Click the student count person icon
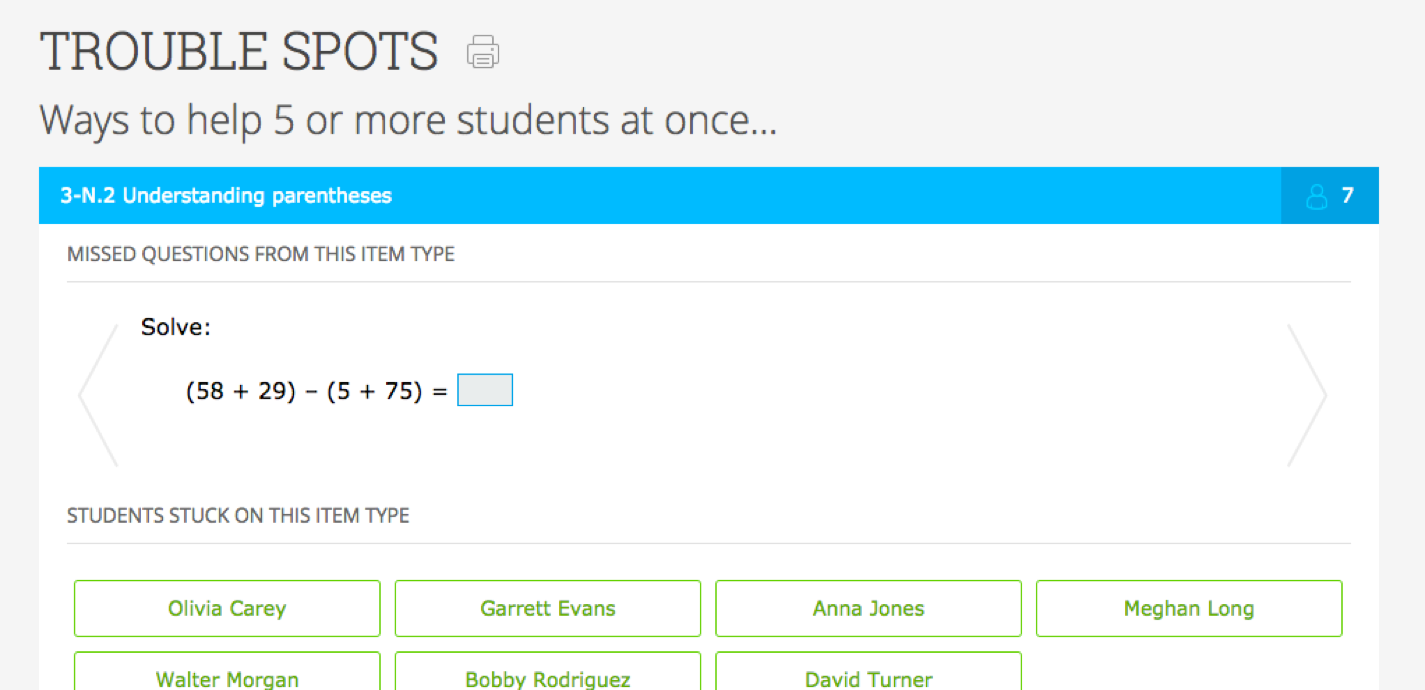The width and height of the screenshot is (1425, 690). (1317, 196)
